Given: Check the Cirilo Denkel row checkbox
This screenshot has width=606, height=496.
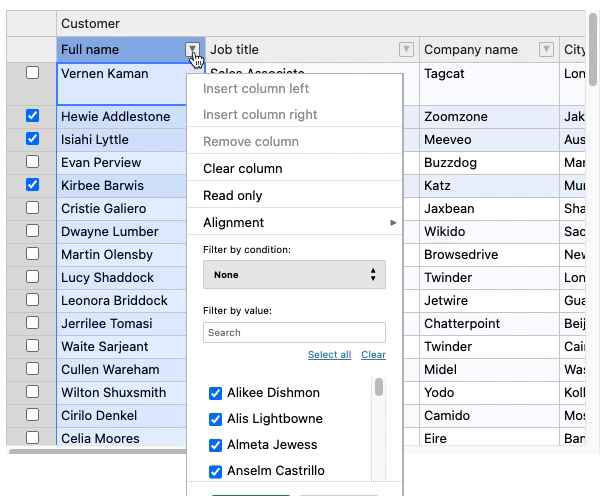Looking at the screenshot, I should pyautogui.click(x=32, y=414).
